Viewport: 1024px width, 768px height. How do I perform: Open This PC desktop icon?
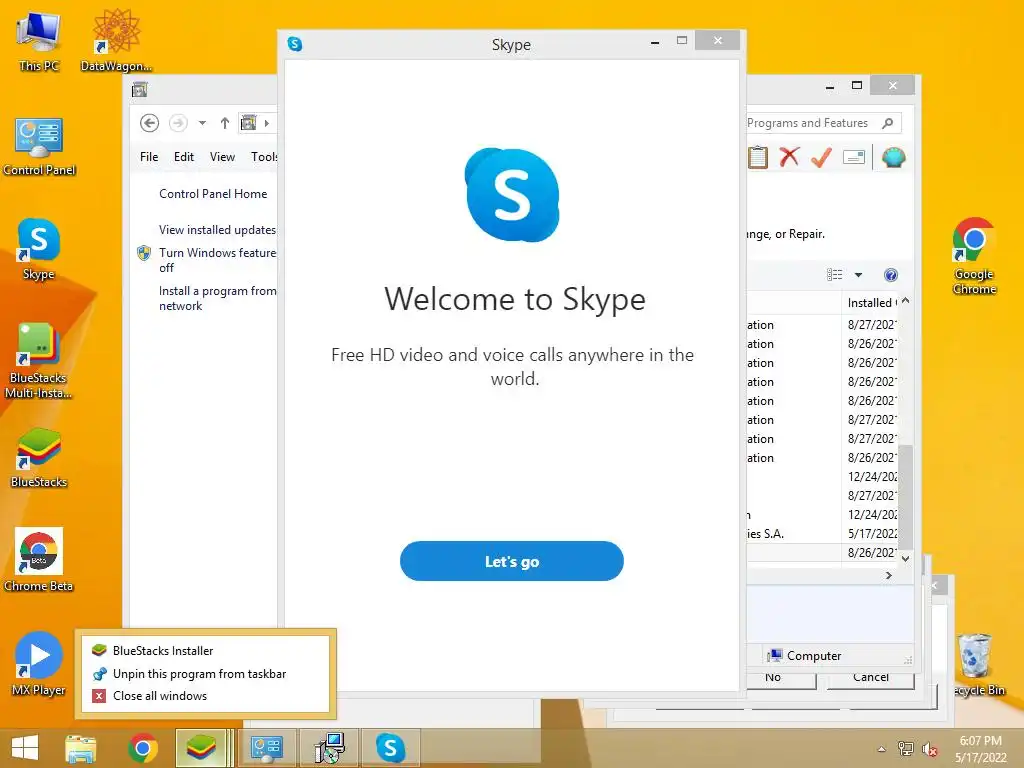(39, 42)
